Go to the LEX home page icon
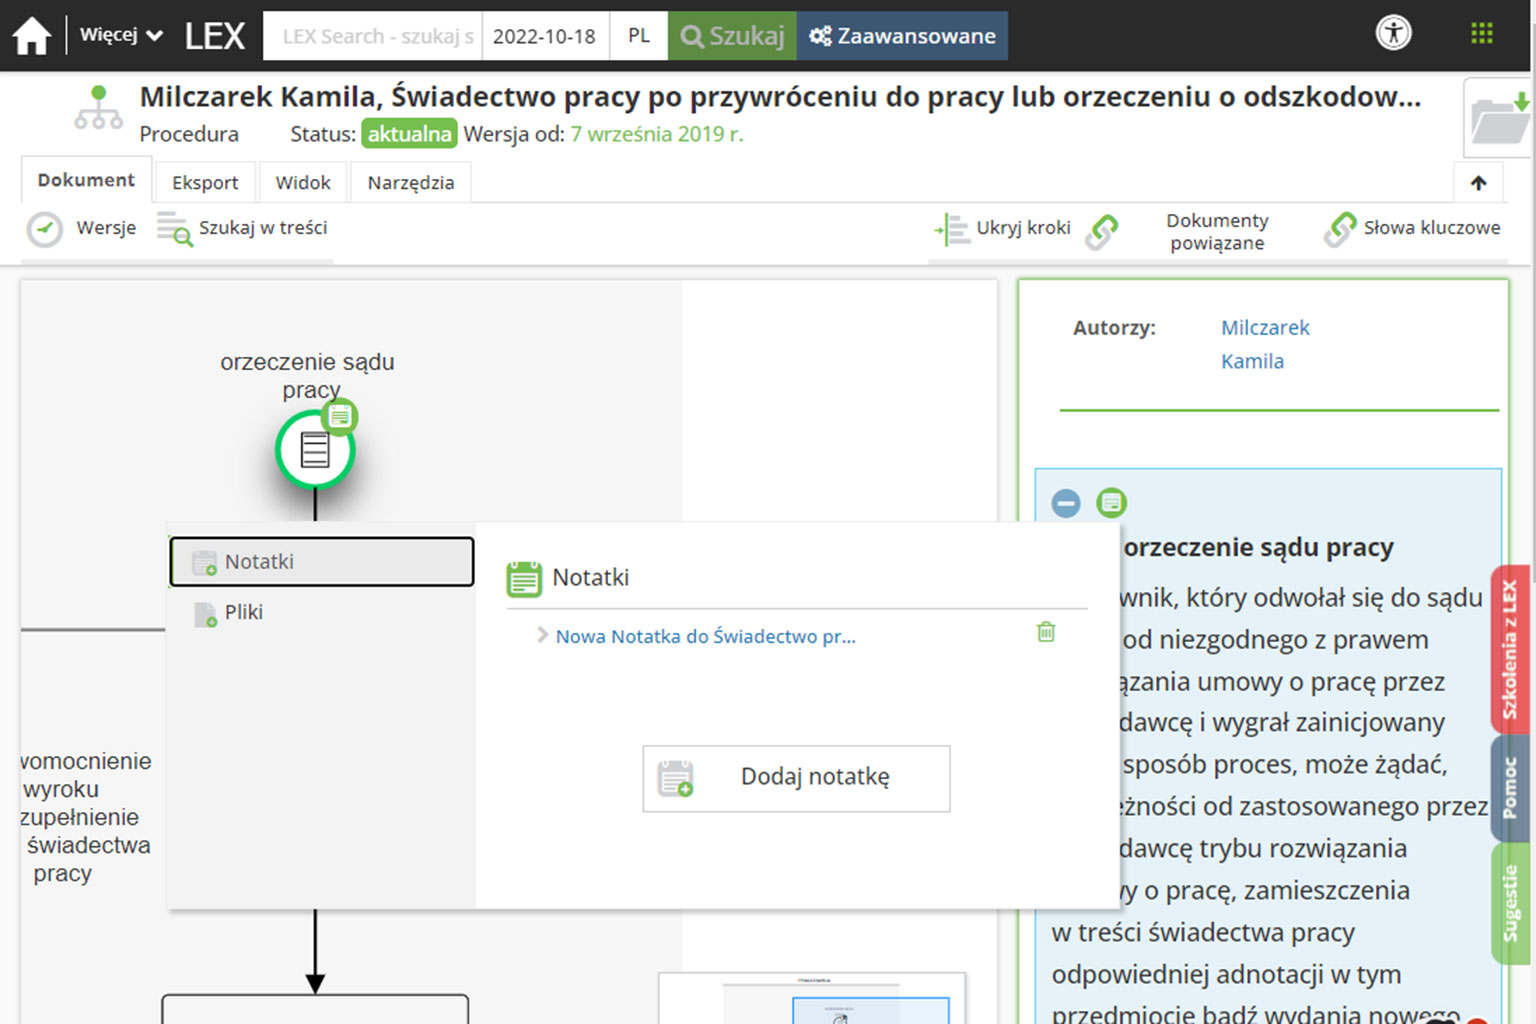1536x1024 pixels. point(32,36)
